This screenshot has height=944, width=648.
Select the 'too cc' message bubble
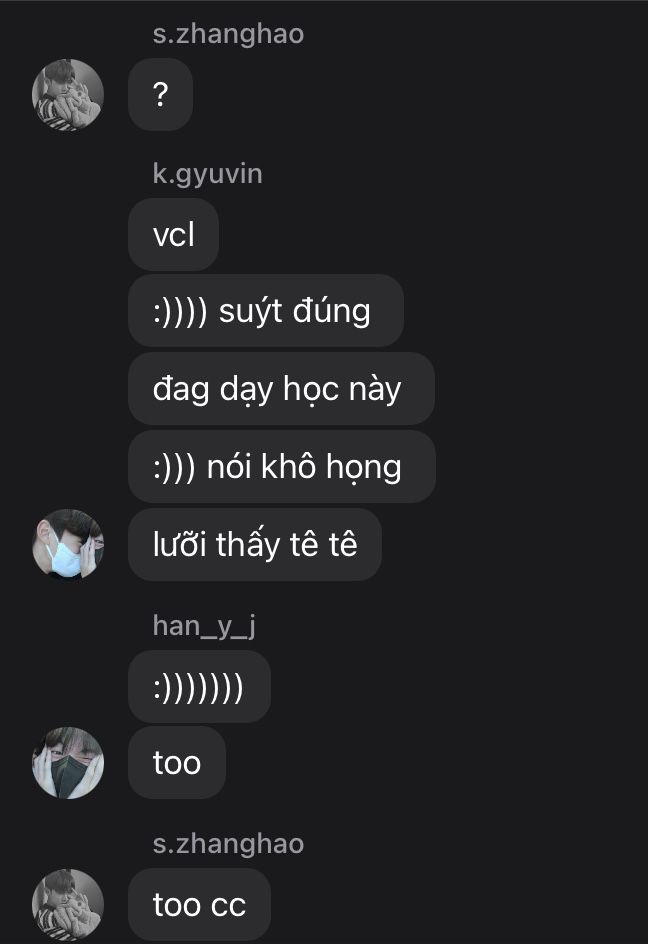[199, 904]
